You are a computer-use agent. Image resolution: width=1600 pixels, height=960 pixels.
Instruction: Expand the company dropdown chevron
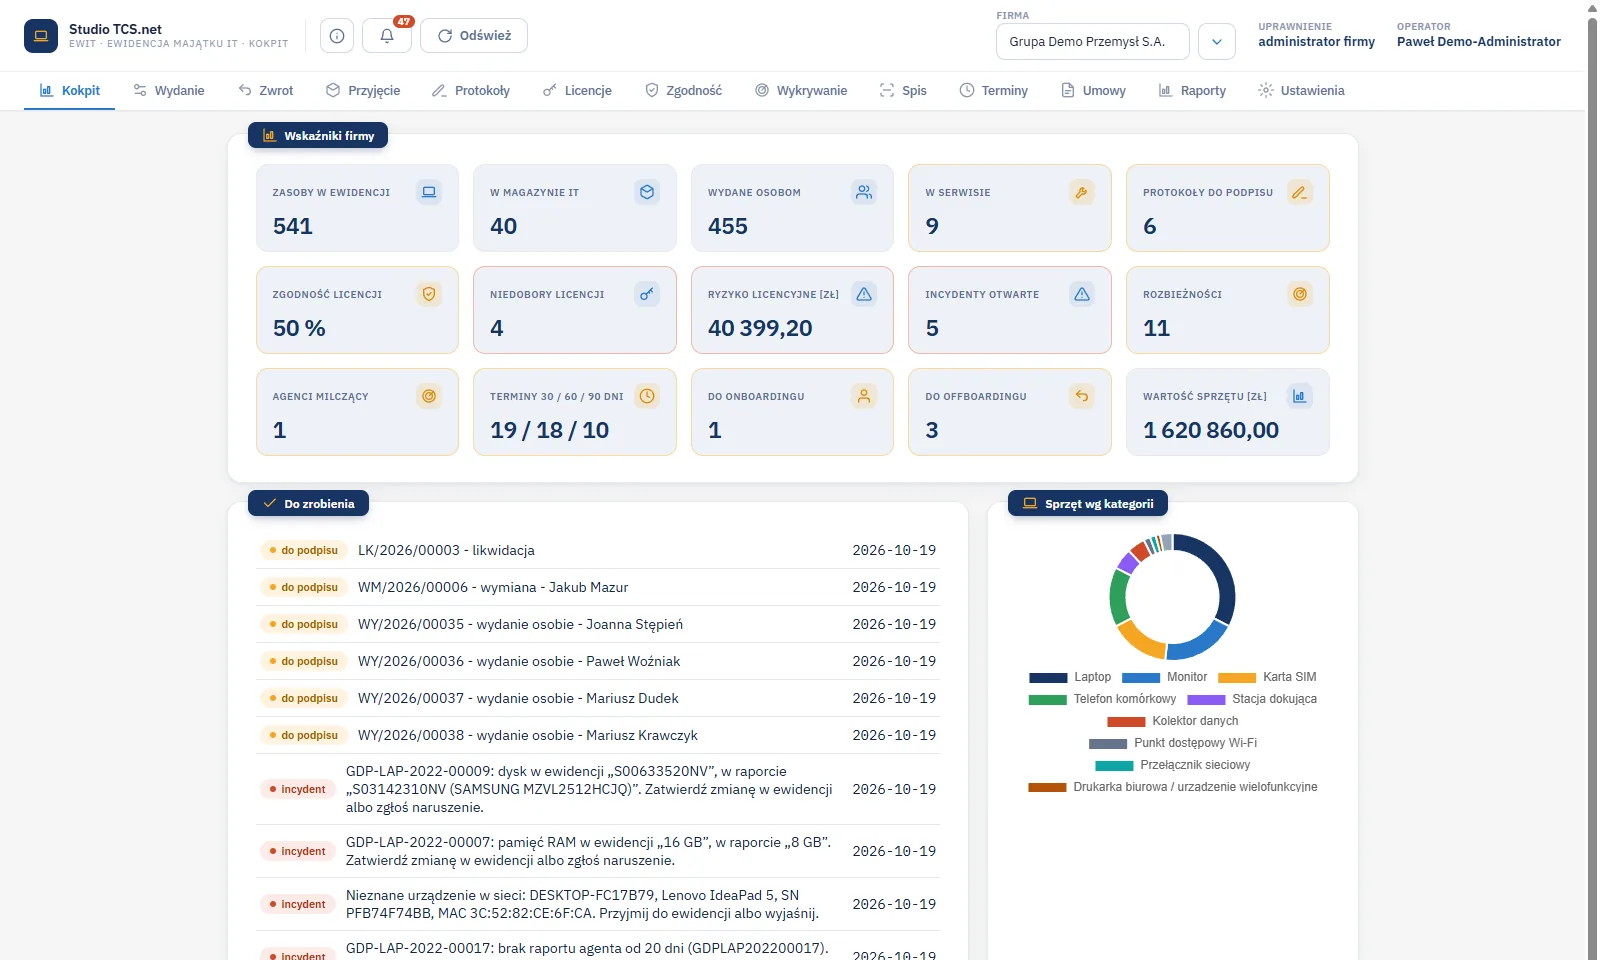(x=1217, y=42)
